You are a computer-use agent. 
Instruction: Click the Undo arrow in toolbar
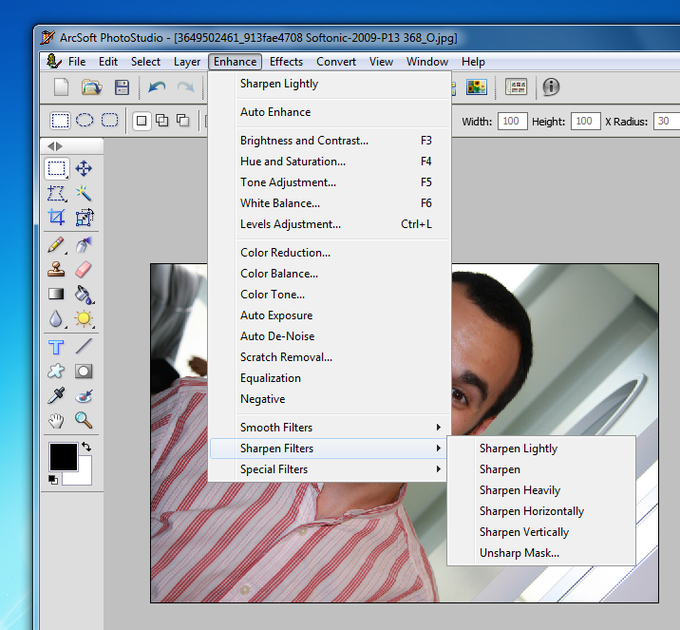click(157, 88)
